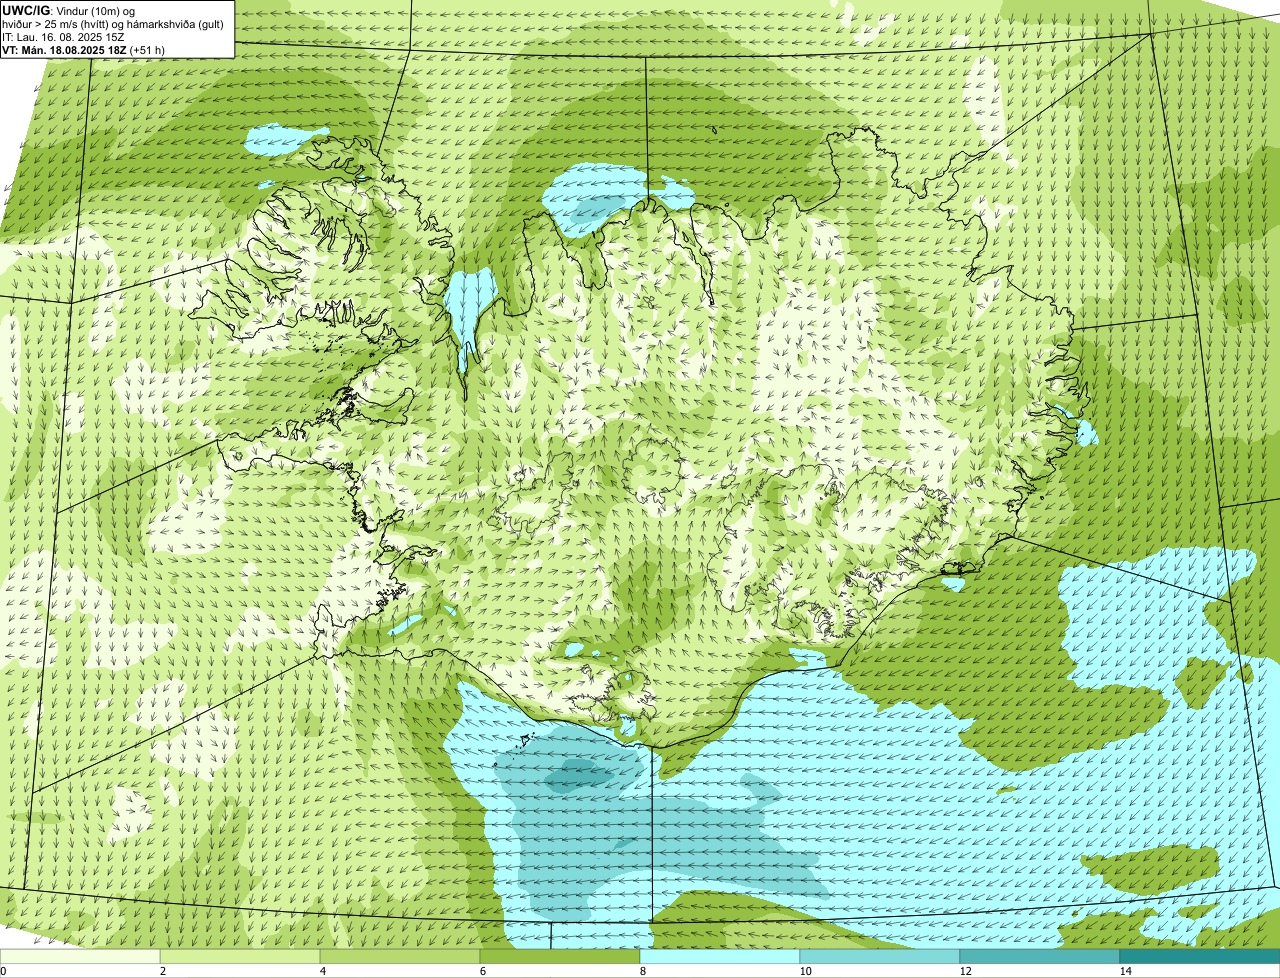Click the '0' tick label under the legend
Viewport: 1280px width, 978px height.
click(3, 971)
